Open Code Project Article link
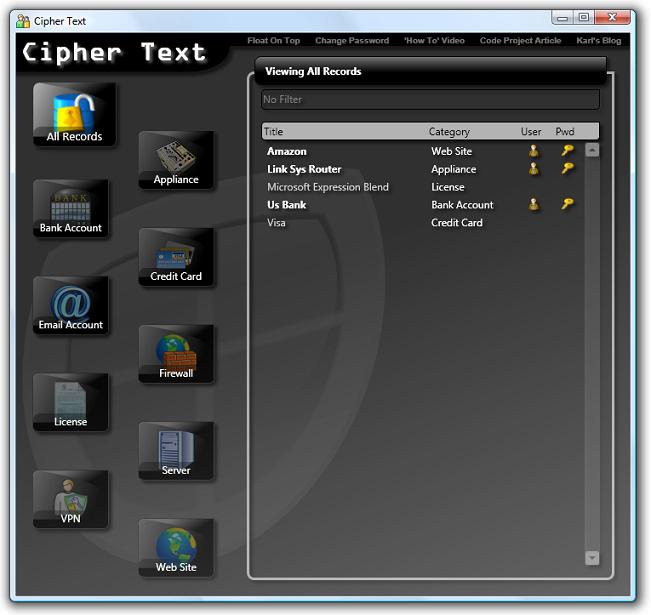 coord(520,40)
